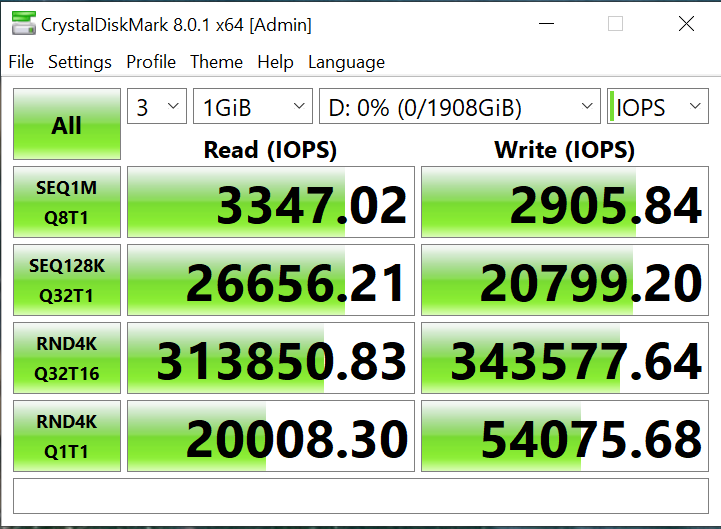Start the RND4K Q1T1 test
Viewport: 721px width, 529px height.
click(67, 436)
